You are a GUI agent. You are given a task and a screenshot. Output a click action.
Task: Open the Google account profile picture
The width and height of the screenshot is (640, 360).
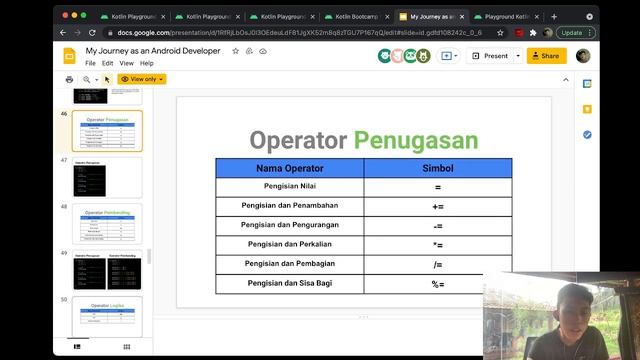click(x=583, y=56)
